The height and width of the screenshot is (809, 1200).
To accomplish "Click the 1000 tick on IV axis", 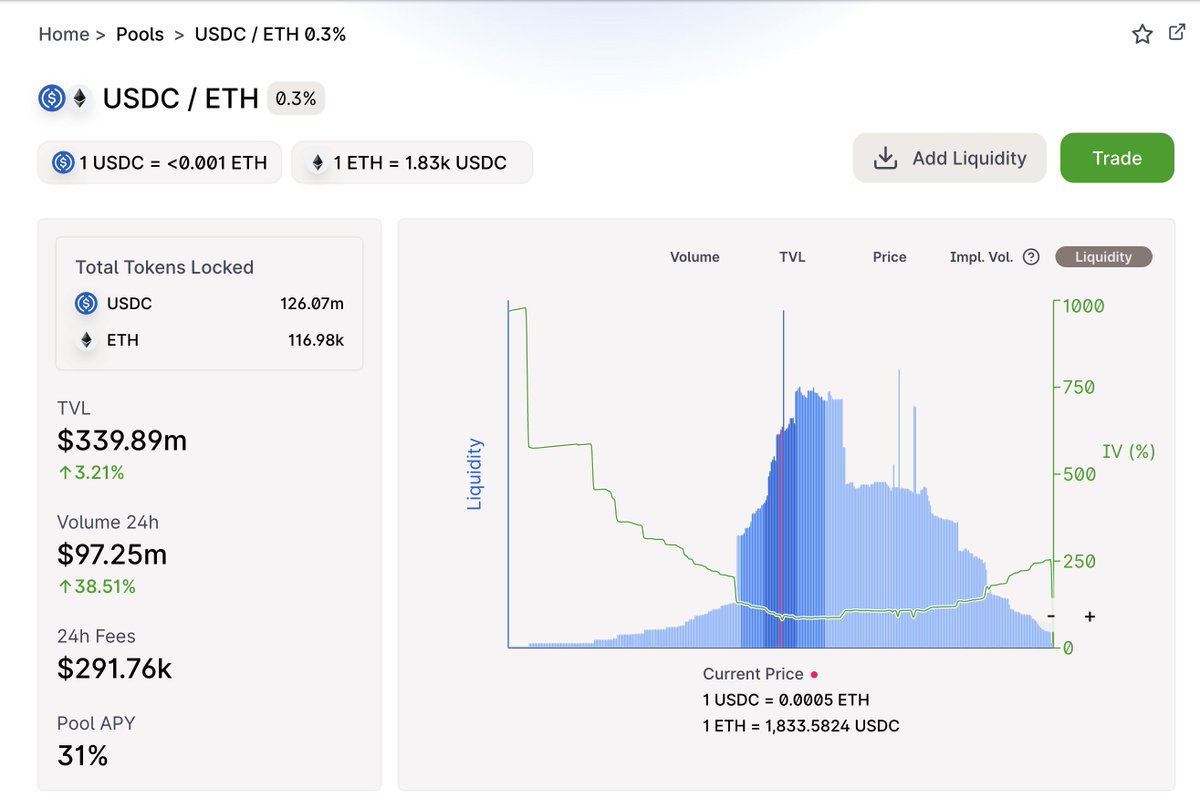I will [1084, 306].
